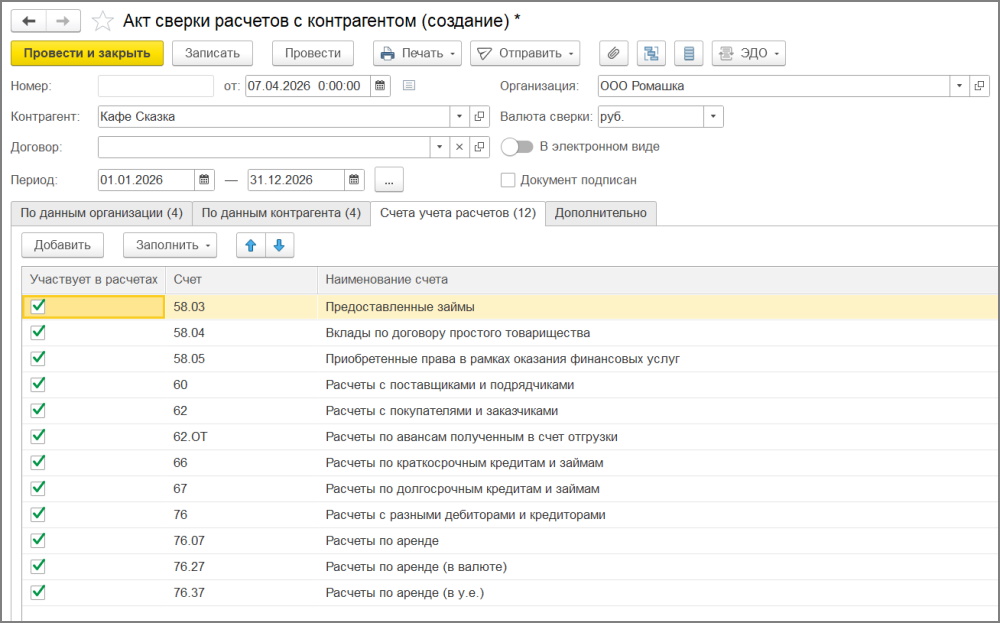The height and width of the screenshot is (623, 1000).
Task: Uncheck the checkbox for account 76.07
Action: (39, 541)
